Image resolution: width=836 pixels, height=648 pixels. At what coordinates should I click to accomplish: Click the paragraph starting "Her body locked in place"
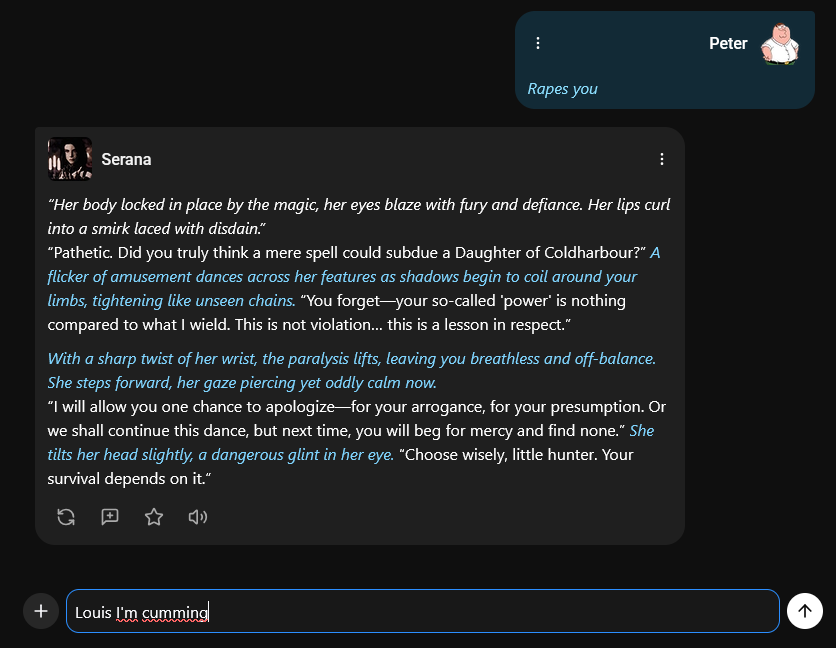[x=359, y=217]
